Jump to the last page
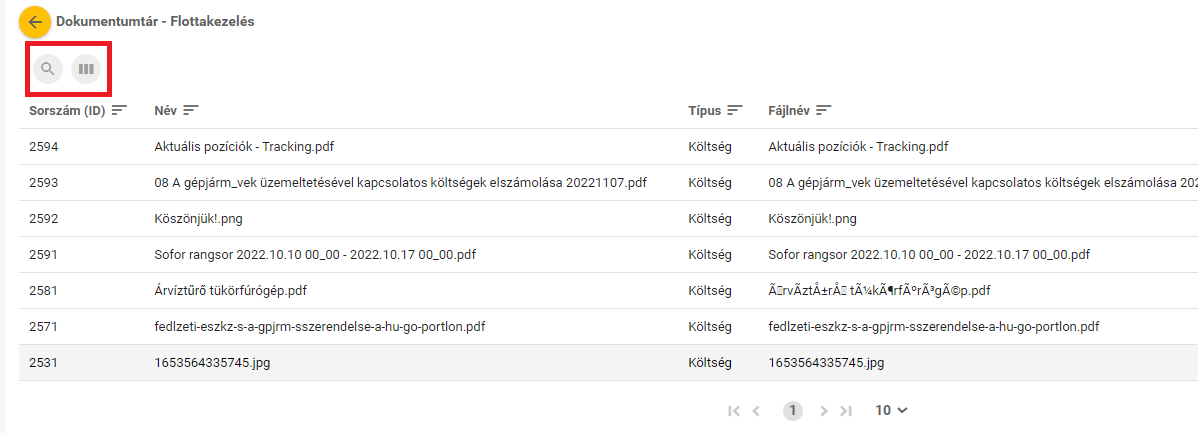 (x=846, y=410)
